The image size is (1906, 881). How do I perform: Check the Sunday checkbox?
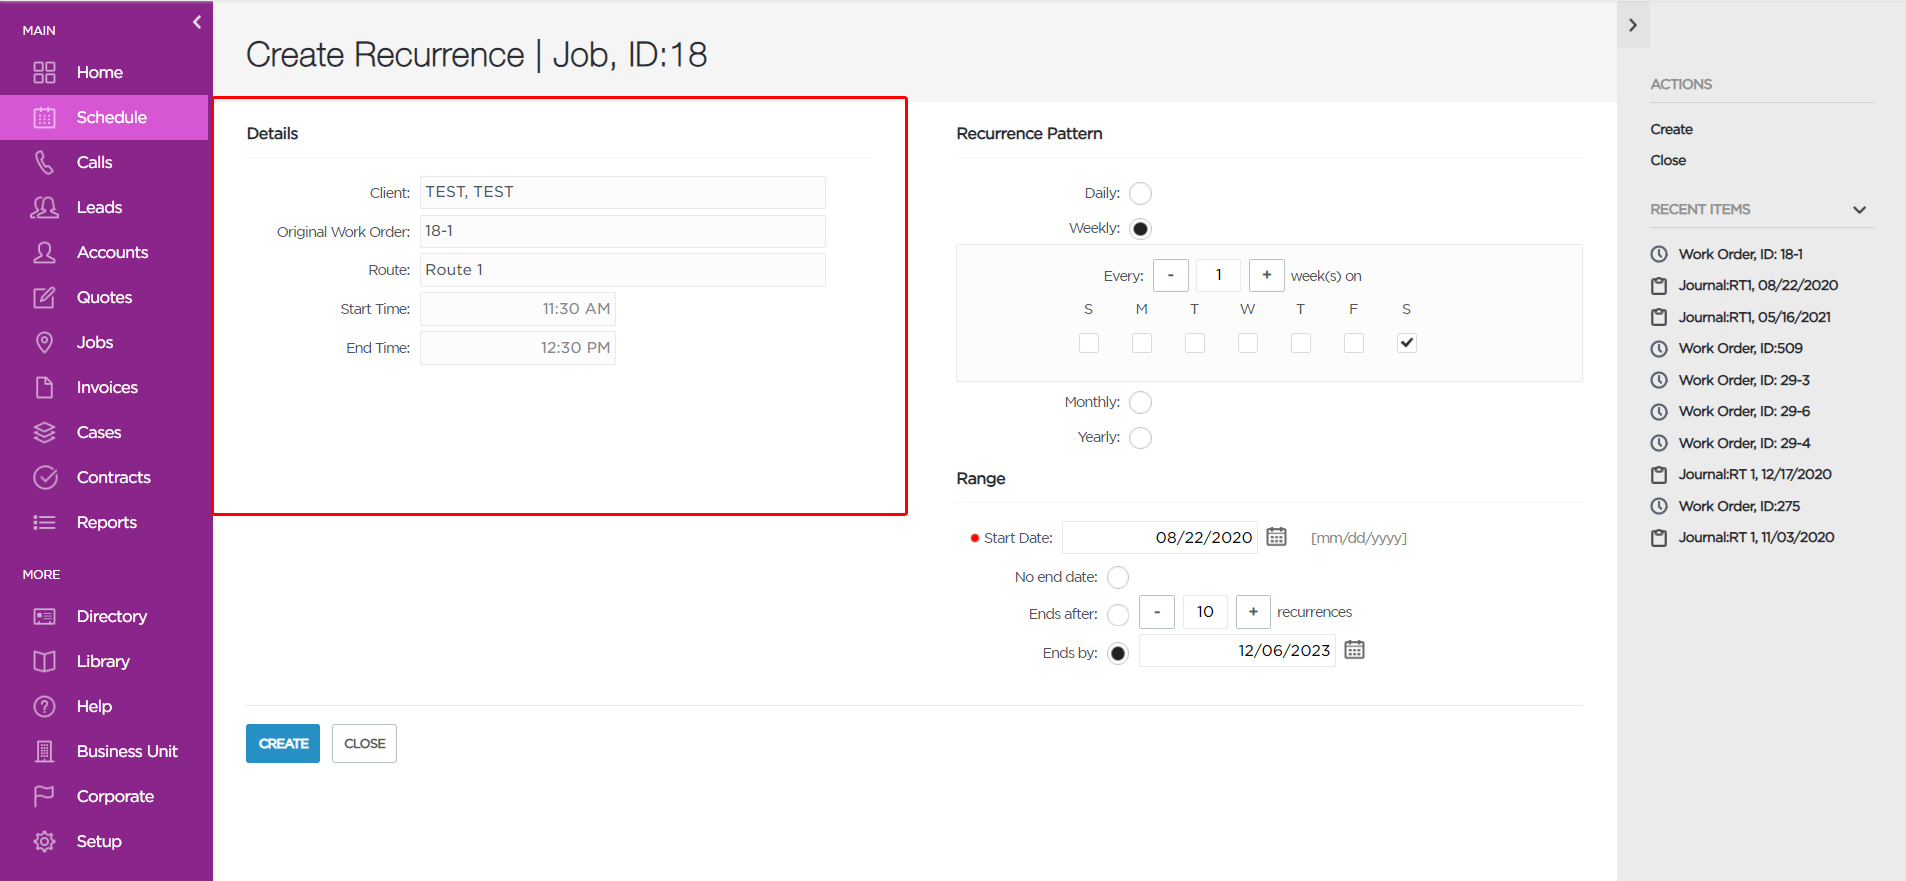point(1089,343)
